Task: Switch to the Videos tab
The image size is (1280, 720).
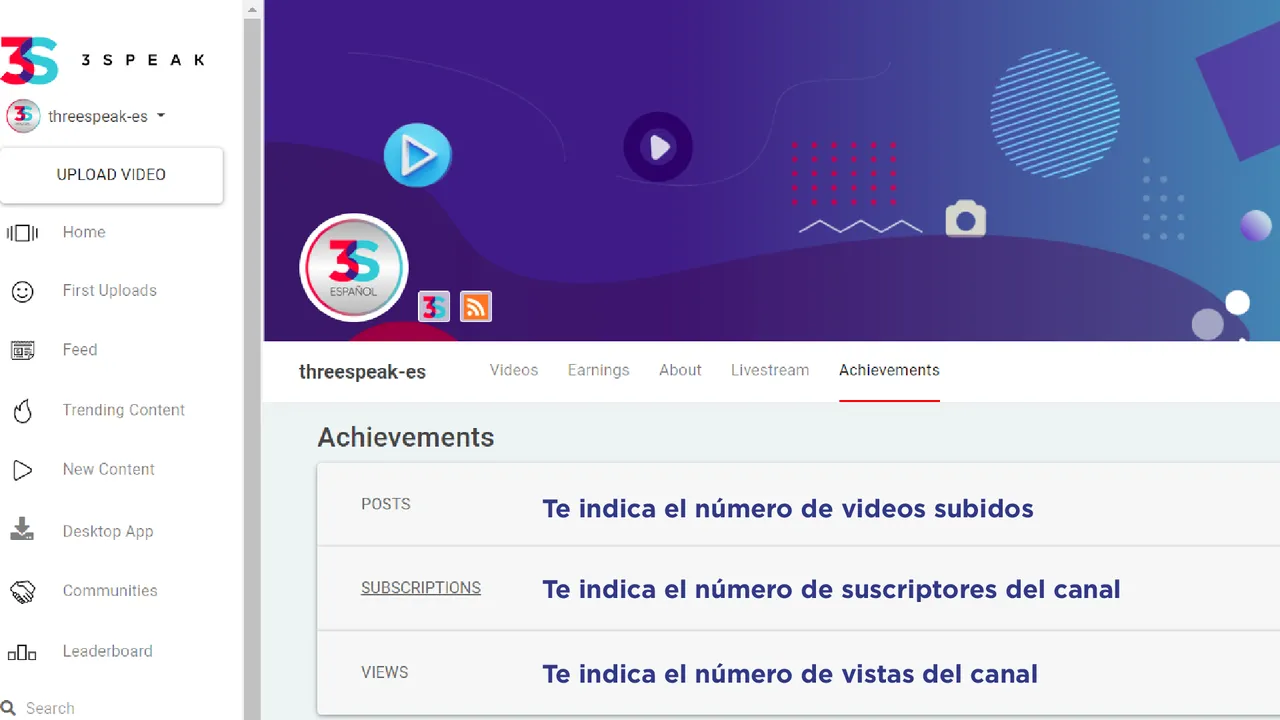Action: [514, 370]
